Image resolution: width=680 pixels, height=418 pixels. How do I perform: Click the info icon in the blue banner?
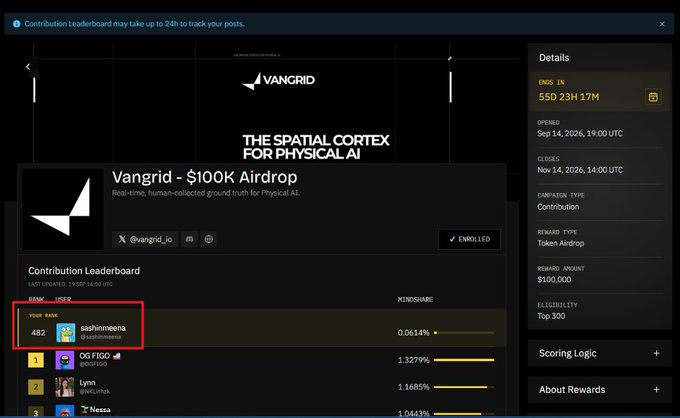pyautogui.click(x=16, y=24)
